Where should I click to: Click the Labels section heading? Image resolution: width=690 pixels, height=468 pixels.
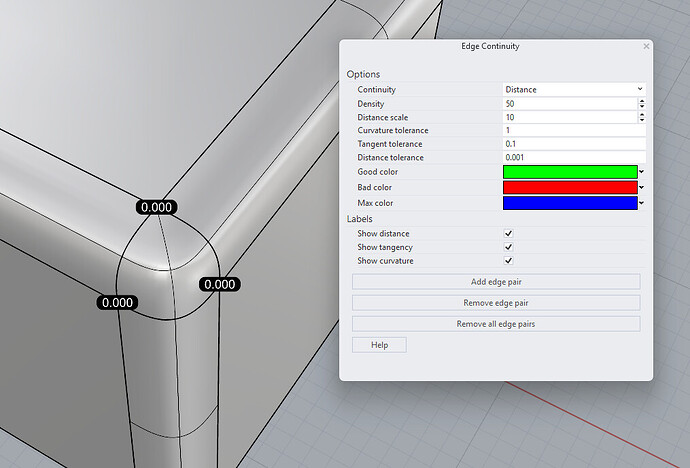(360, 219)
